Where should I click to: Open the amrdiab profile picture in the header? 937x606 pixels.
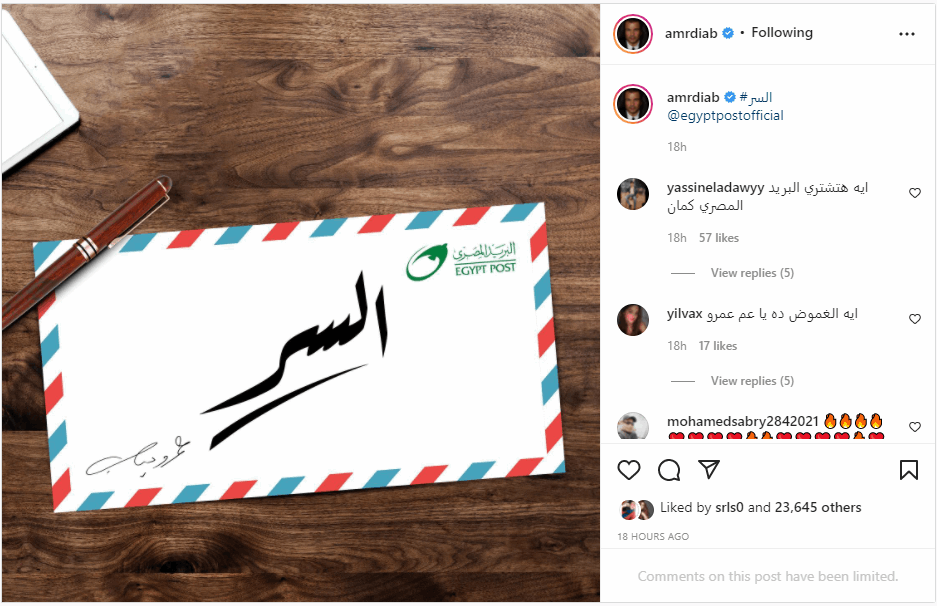(633, 34)
